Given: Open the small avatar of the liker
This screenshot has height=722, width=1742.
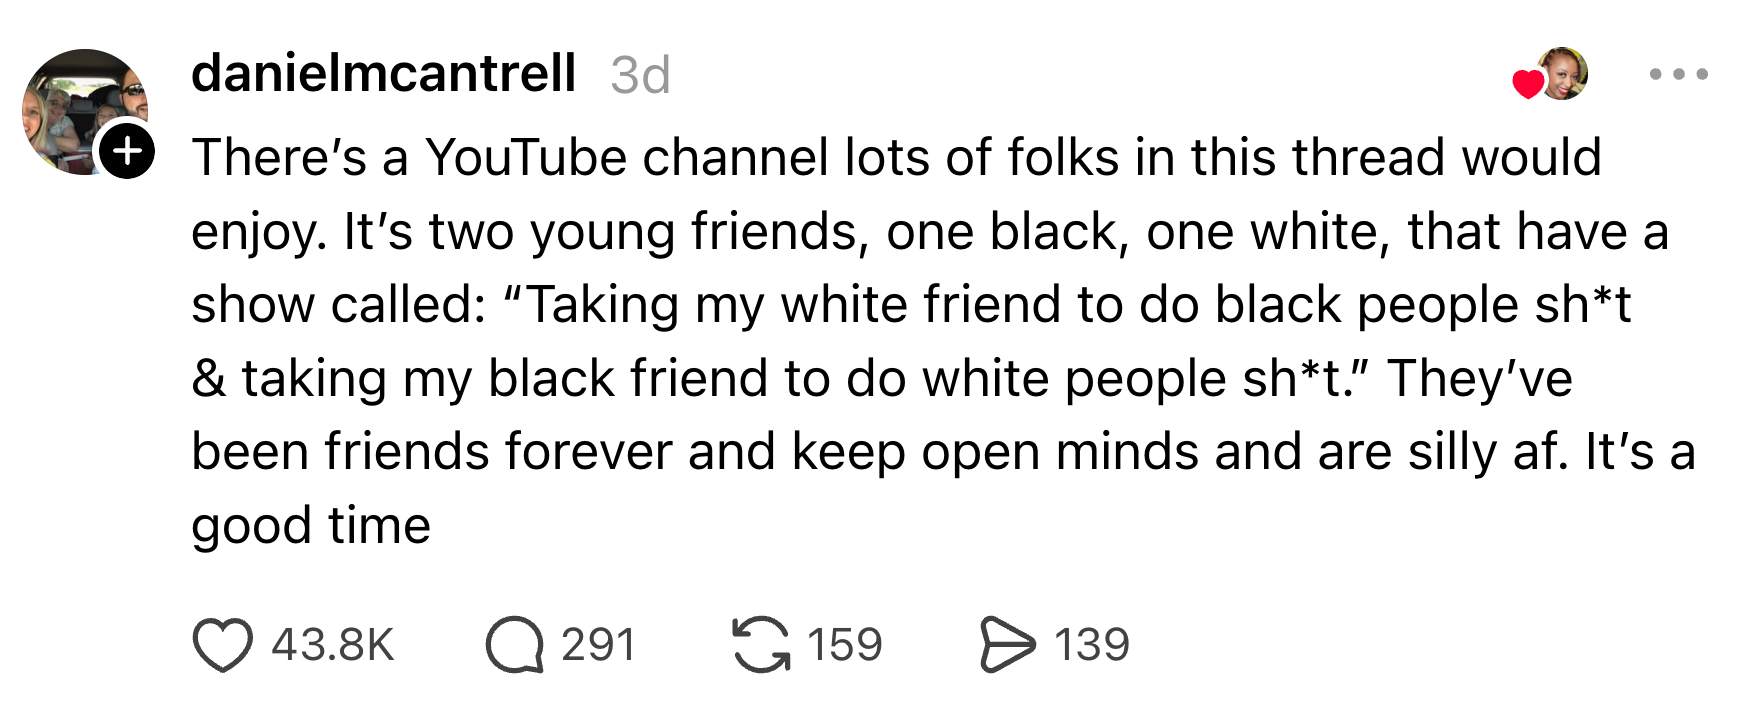Looking at the screenshot, I should (1563, 74).
